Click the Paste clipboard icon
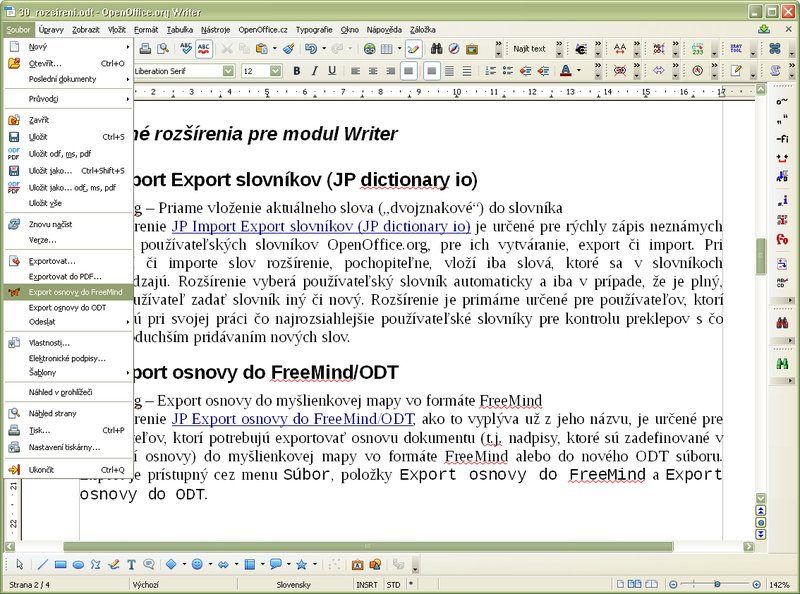The width and height of the screenshot is (800, 594). click(261, 48)
